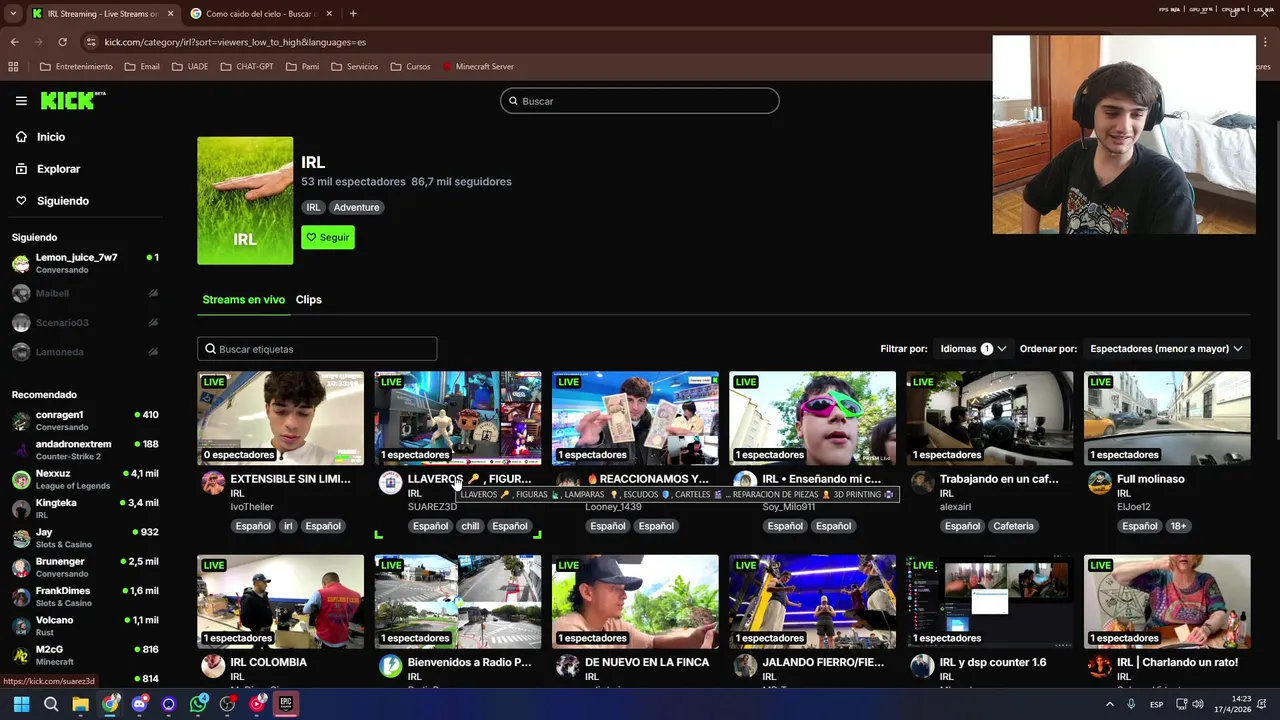Open andadronextrem recommended channel
Viewport: 1280px width, 720px height.
85,450
